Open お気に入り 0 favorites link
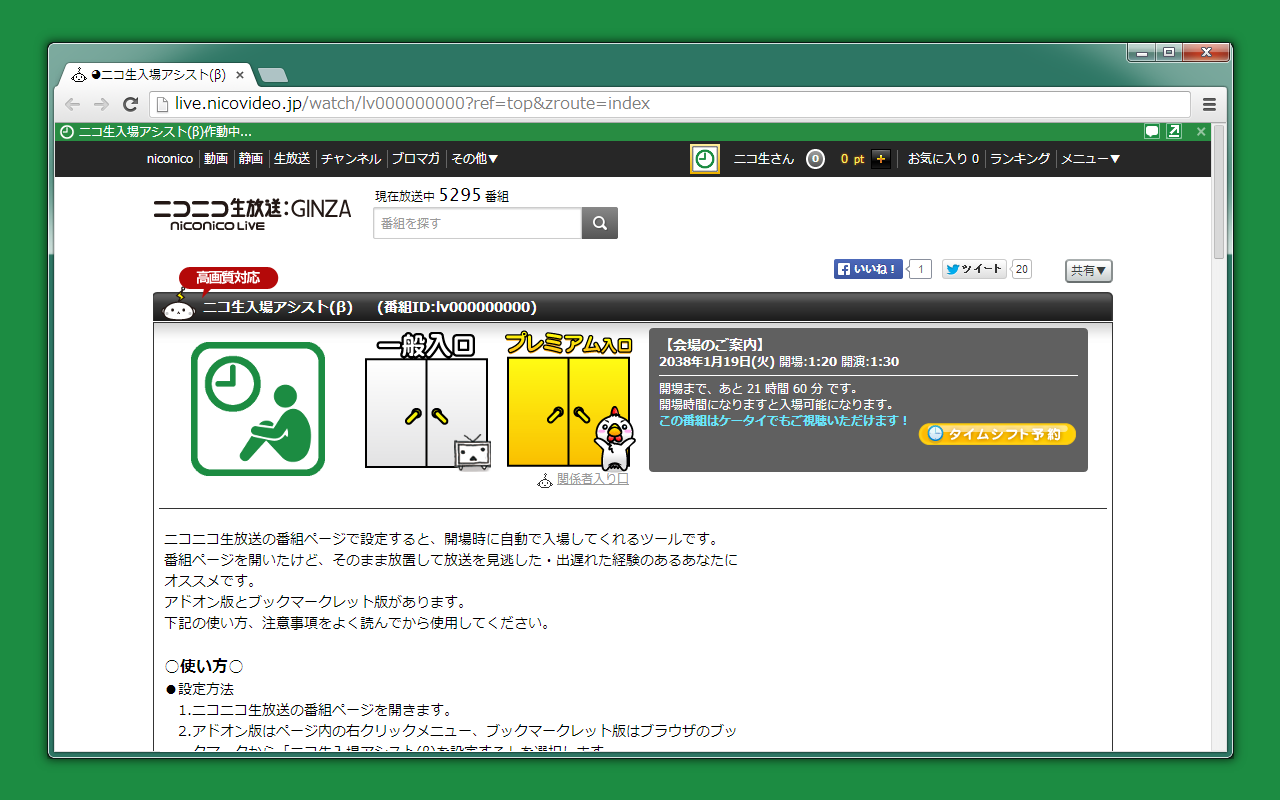The height and width of the screenshot is (800, 1280). point(943,159)
